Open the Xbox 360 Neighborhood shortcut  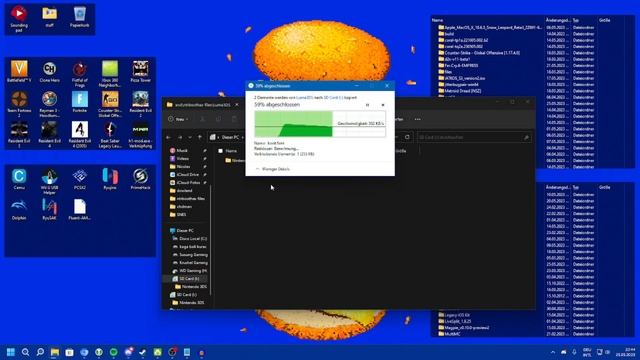(110, 73)
